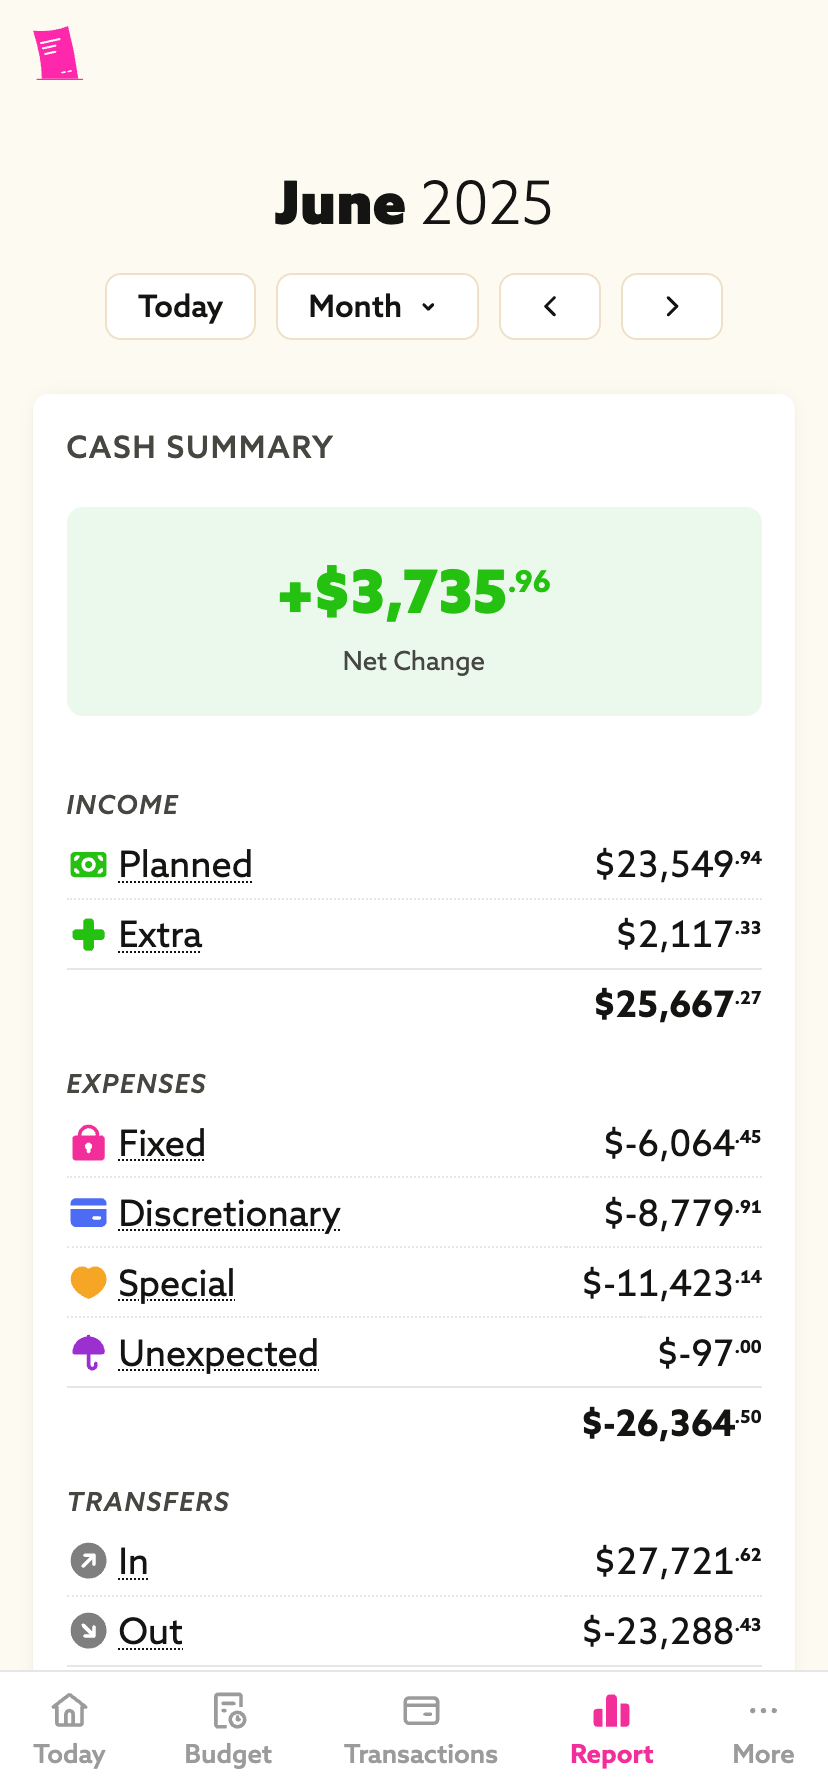Viewport: 828px width, 1792px height.
Task: View Discretionary expenses details
Action: click(229, 1213)
